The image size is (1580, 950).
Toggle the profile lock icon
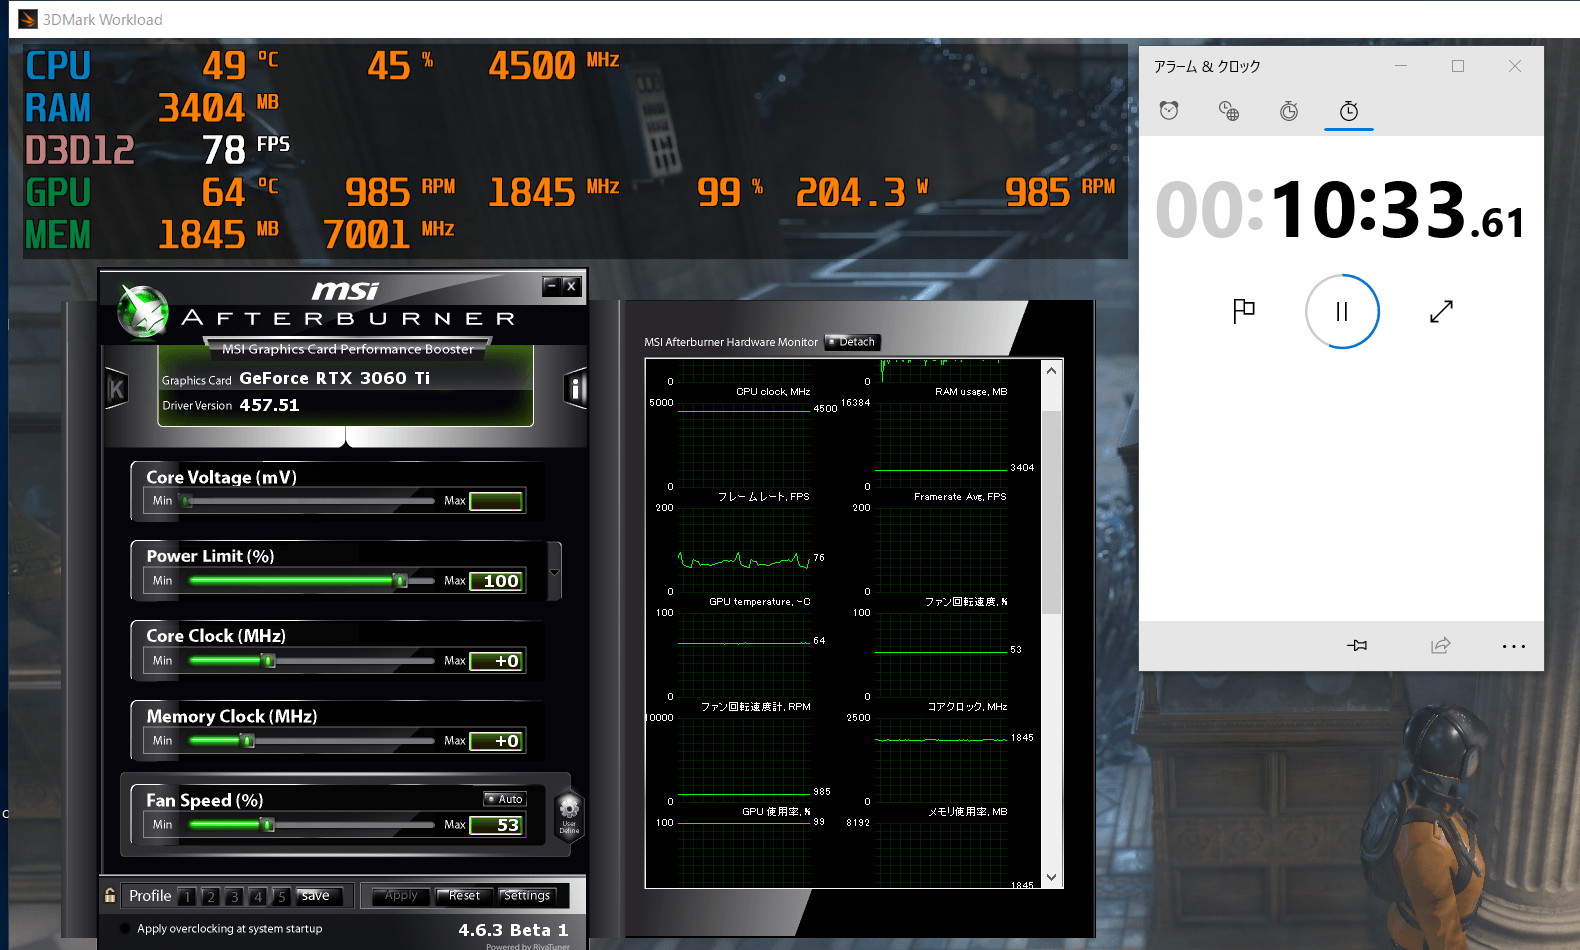(110, 896)
